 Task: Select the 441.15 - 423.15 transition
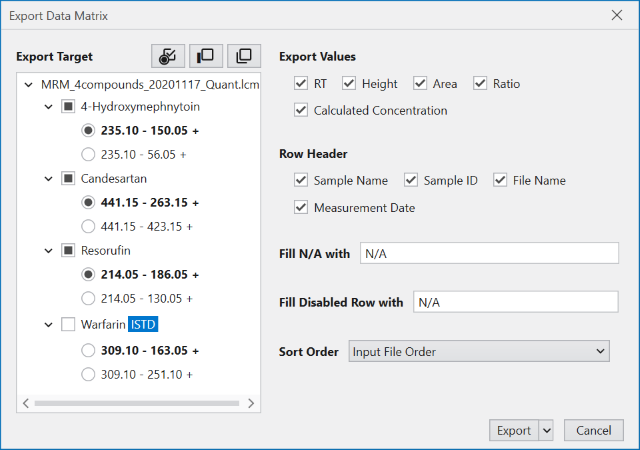tap(88, 227)
